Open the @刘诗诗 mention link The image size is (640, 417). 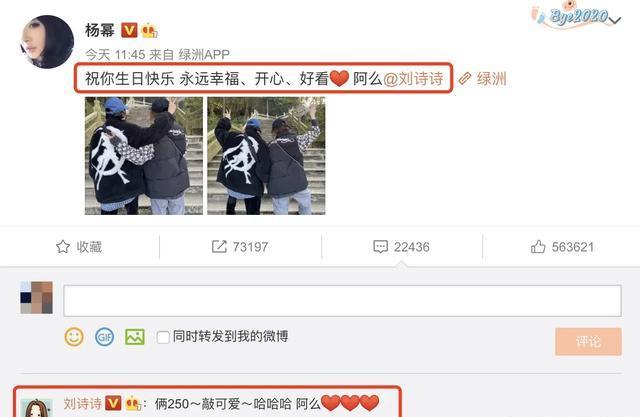(x=413, y=78)
